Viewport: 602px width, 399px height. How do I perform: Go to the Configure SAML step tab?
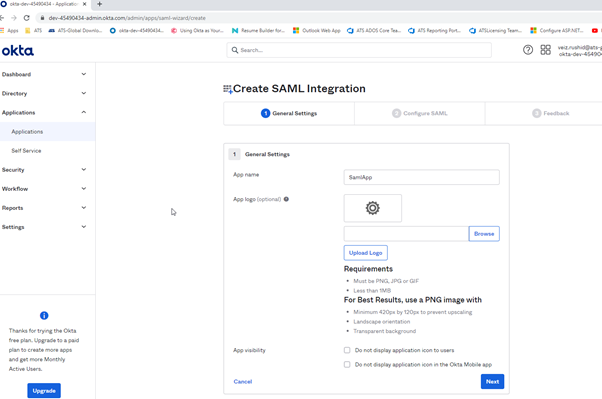coord(420,113)
